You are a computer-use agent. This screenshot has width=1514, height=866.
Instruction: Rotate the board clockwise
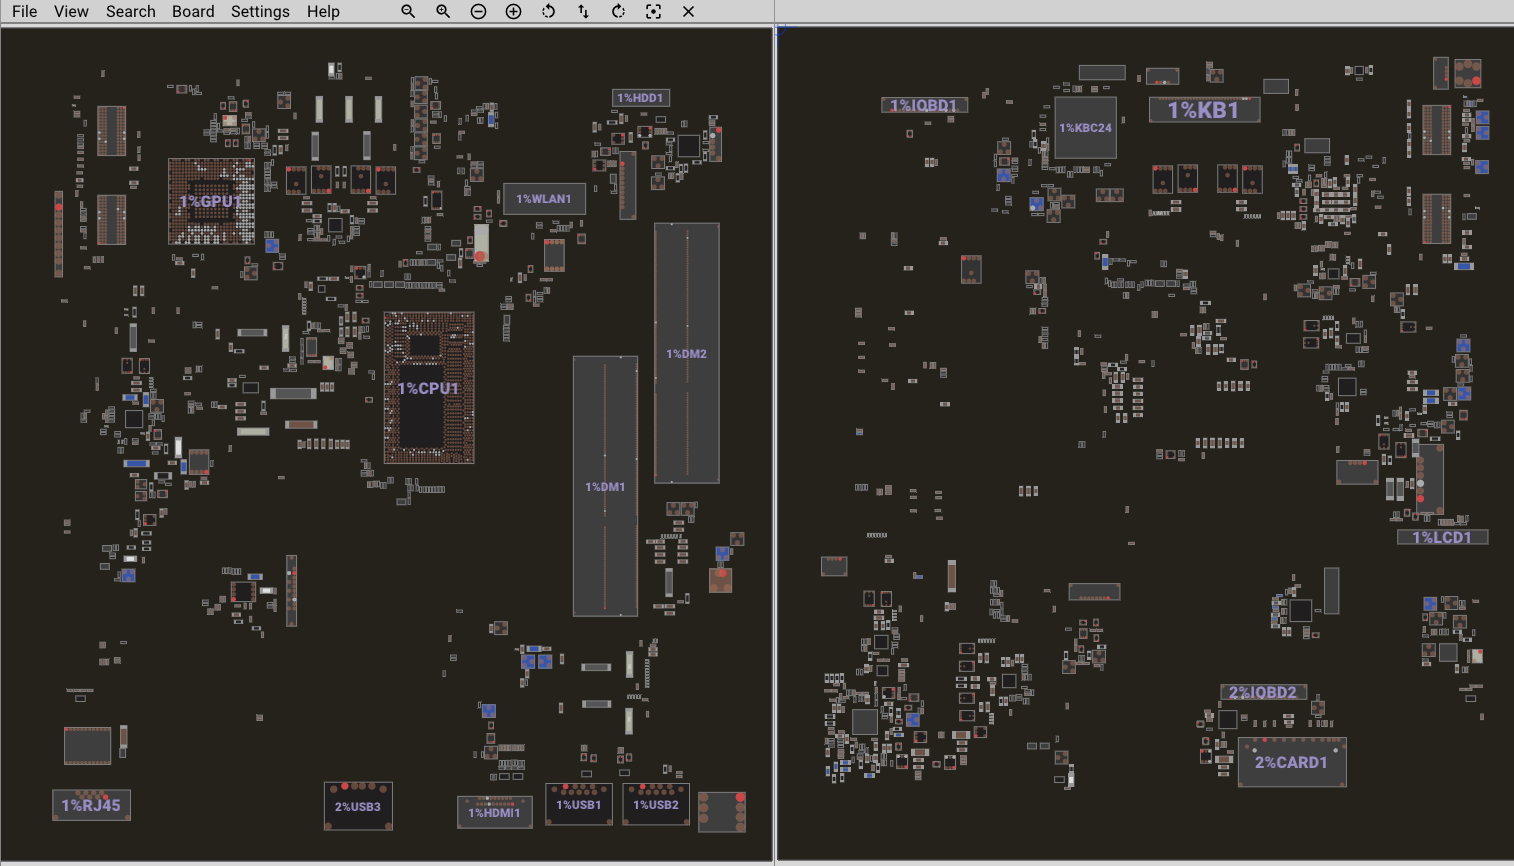[x=618, y=11]
